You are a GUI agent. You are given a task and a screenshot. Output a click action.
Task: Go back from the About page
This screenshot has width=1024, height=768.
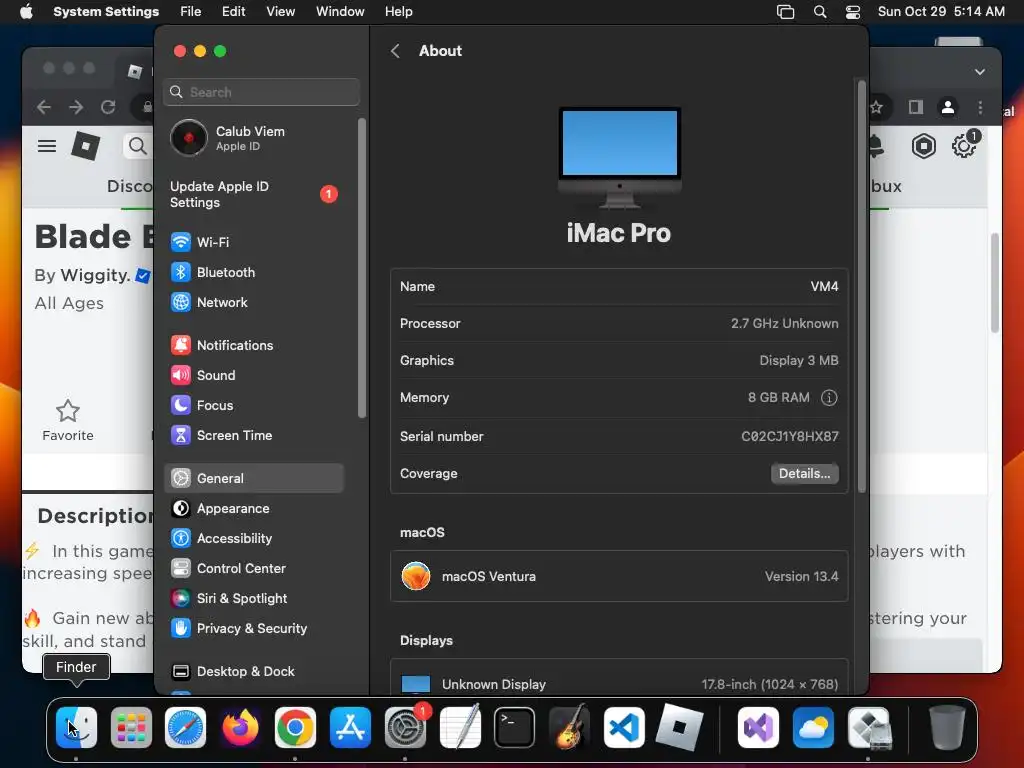395,51
